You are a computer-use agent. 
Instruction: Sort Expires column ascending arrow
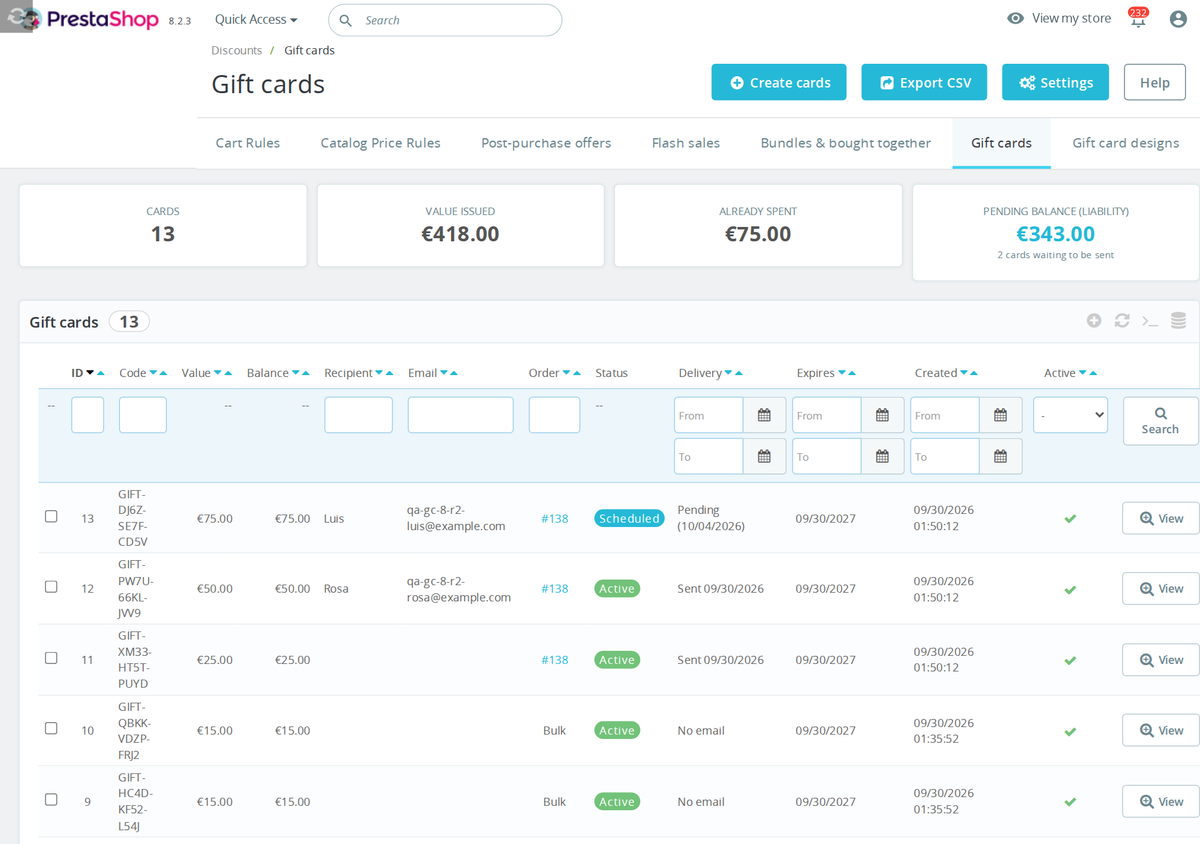852,373
